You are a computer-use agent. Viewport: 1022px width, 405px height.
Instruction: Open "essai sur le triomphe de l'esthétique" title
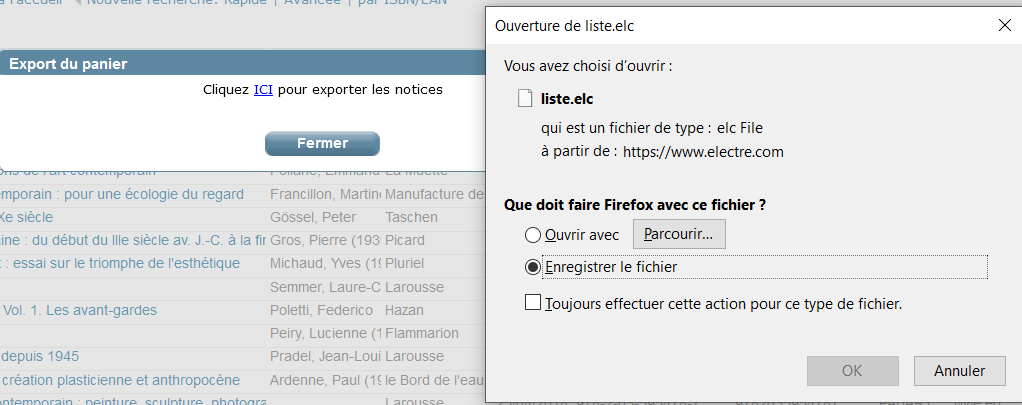pos(120,263)
